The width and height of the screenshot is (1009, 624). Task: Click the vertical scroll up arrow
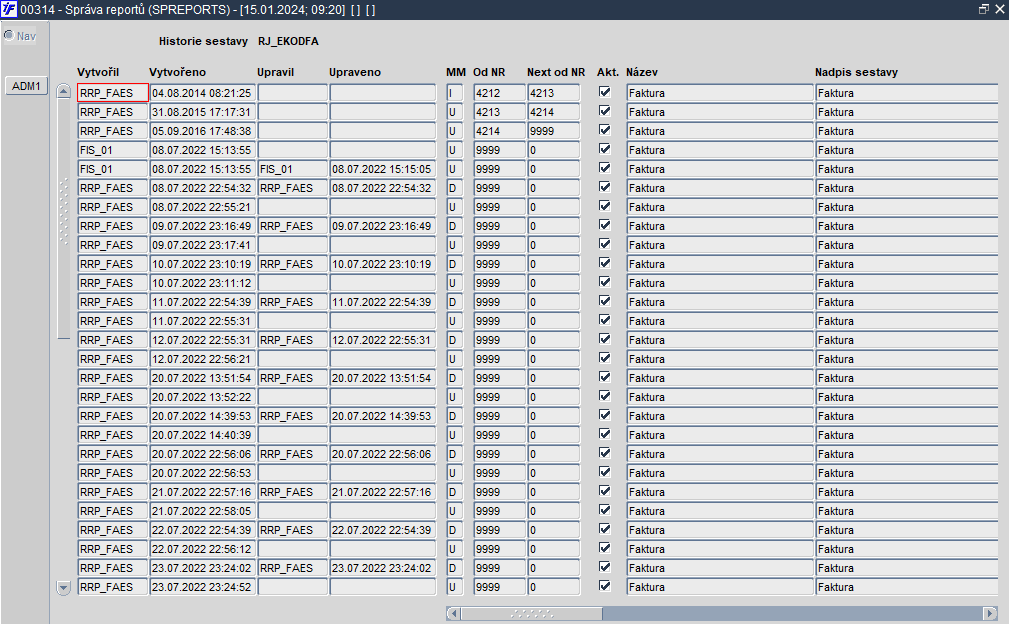[63, 91]
